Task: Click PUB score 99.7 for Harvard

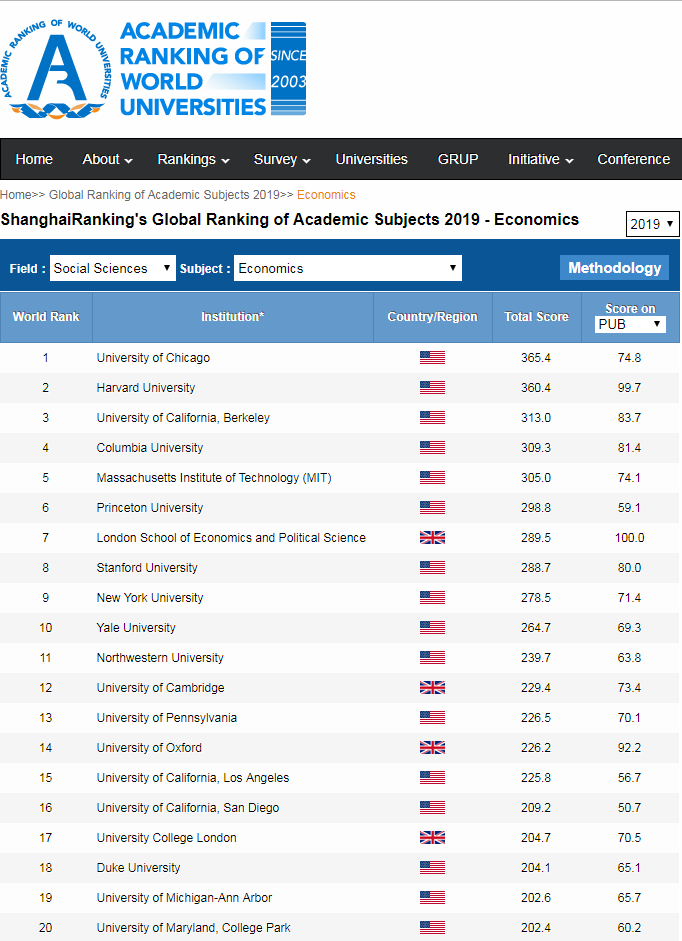Action: (x=629, y=388)
